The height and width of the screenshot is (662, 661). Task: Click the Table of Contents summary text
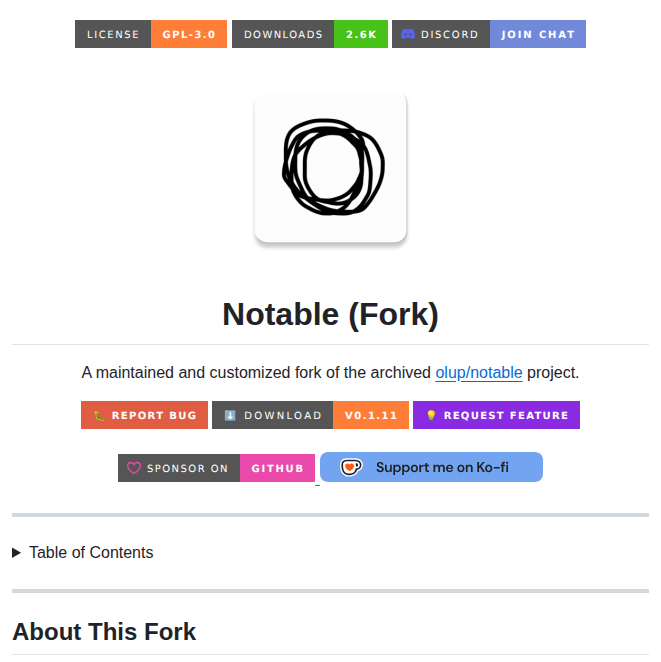pyautogui.click(x=91, y=553)
